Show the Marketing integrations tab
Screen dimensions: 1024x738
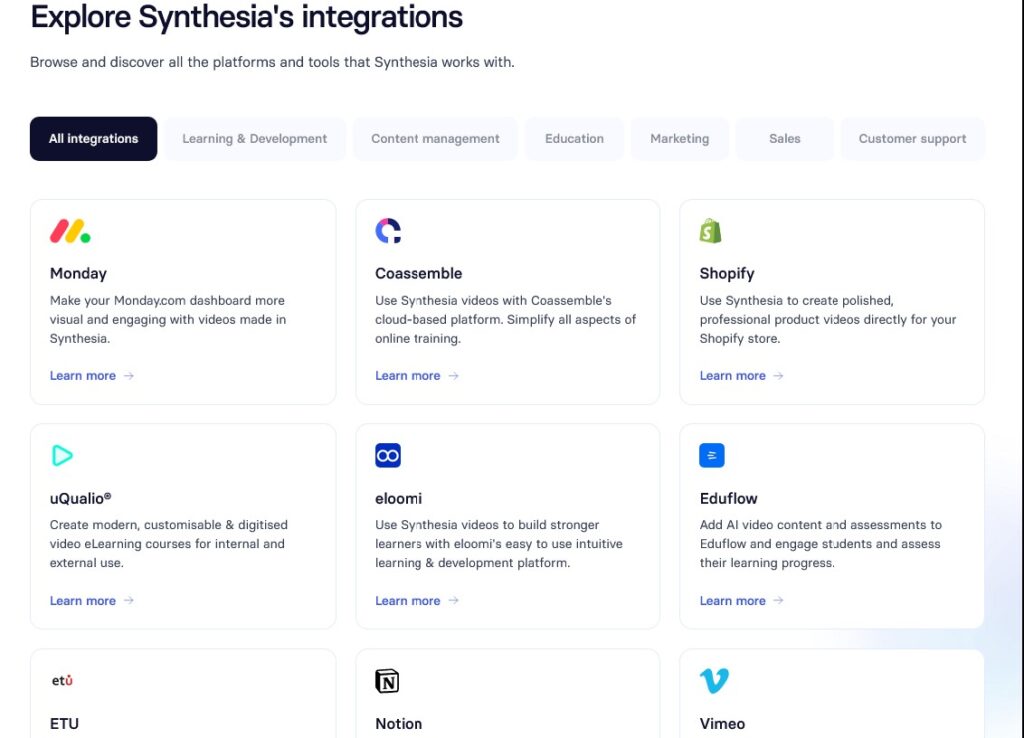[679, 138]
